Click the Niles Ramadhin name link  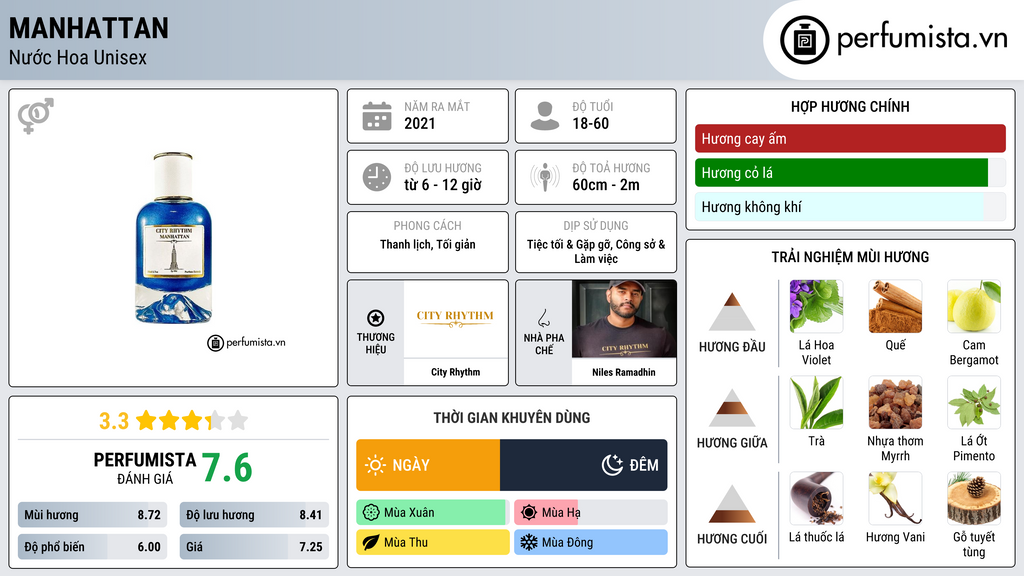pyautogui.click(x=624, y=372)
